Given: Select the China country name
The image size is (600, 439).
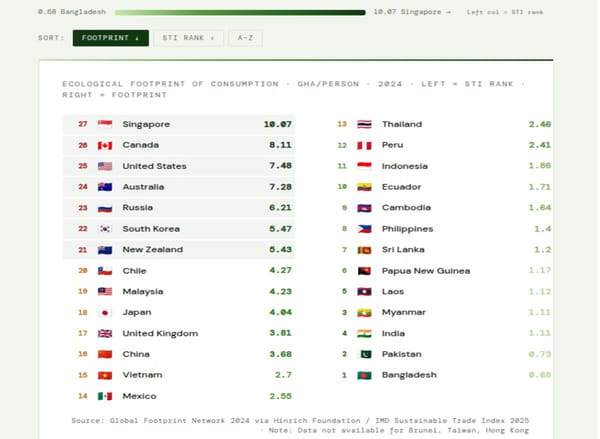Looking at the screenshot, I should (x=136, y=354).
